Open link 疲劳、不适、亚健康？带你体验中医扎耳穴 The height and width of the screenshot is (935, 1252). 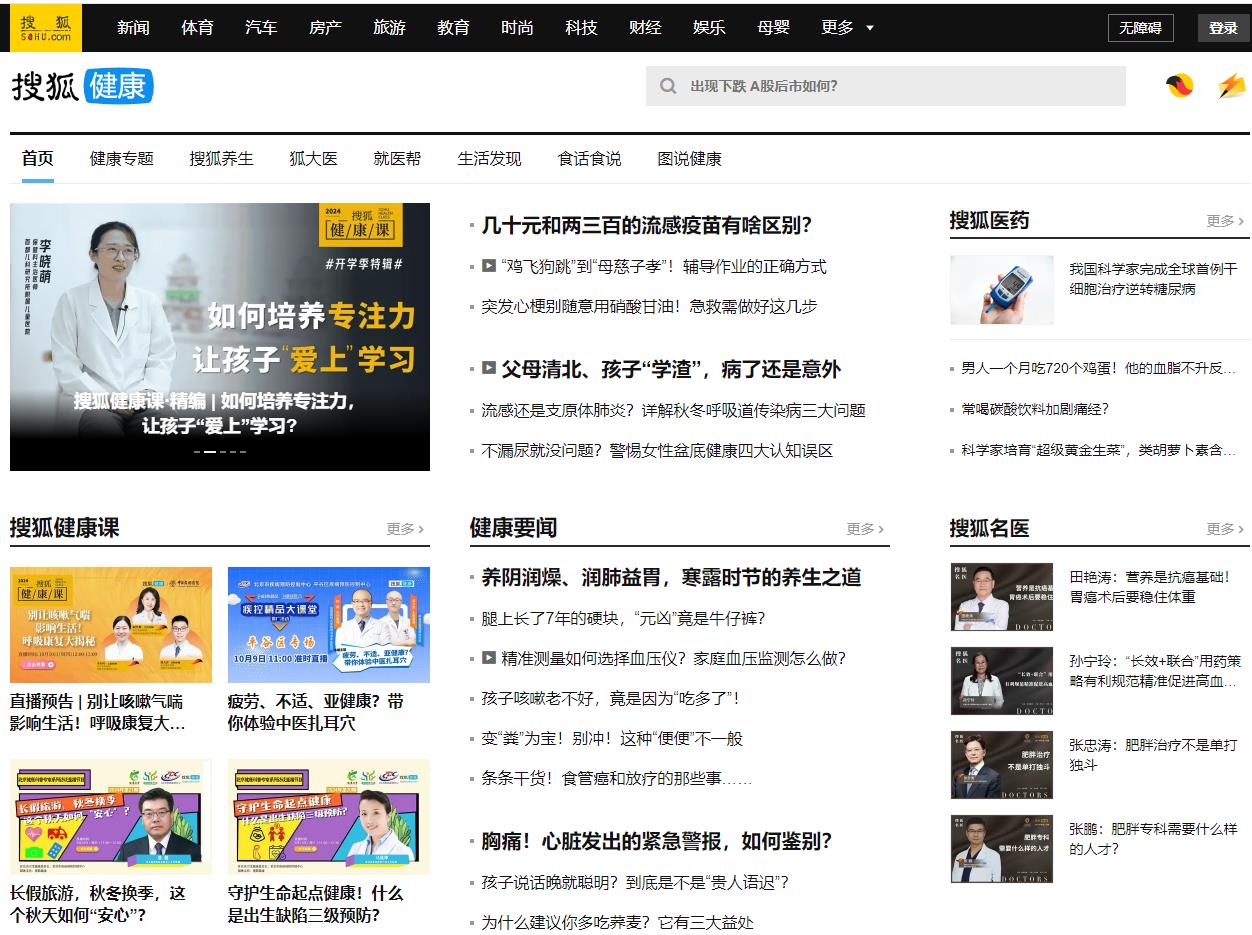coord(316,712)
